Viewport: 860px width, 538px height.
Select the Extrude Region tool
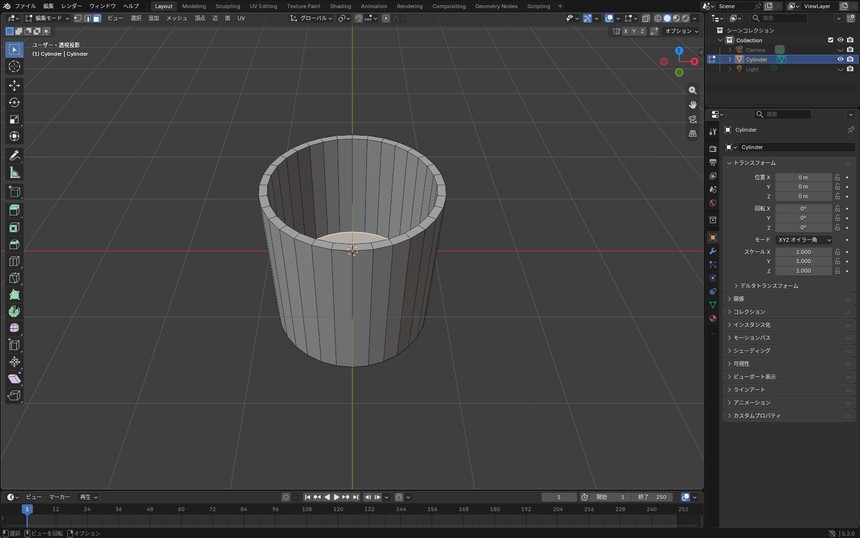pyautogui.click(x=14, y=210)
